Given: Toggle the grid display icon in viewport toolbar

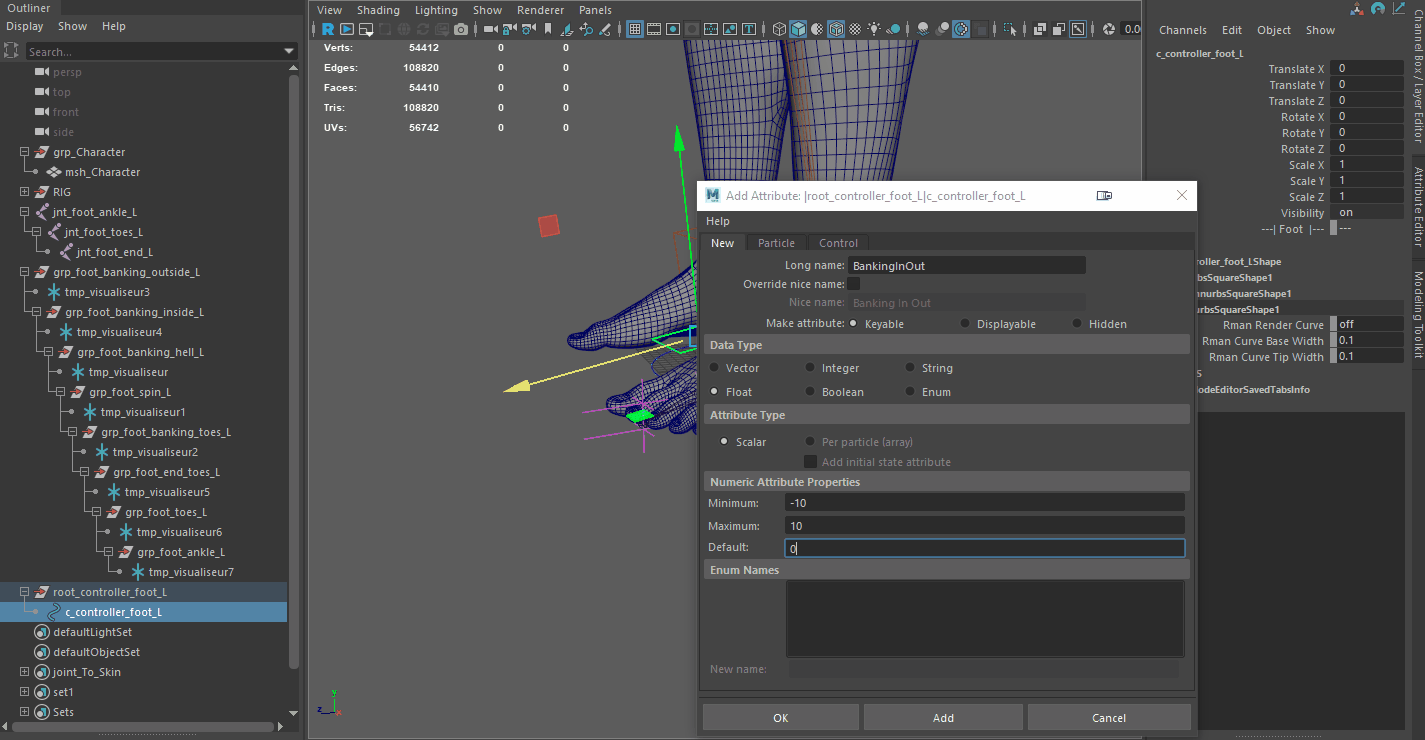Looking at the screenshot, I should (x=634, y=30).
